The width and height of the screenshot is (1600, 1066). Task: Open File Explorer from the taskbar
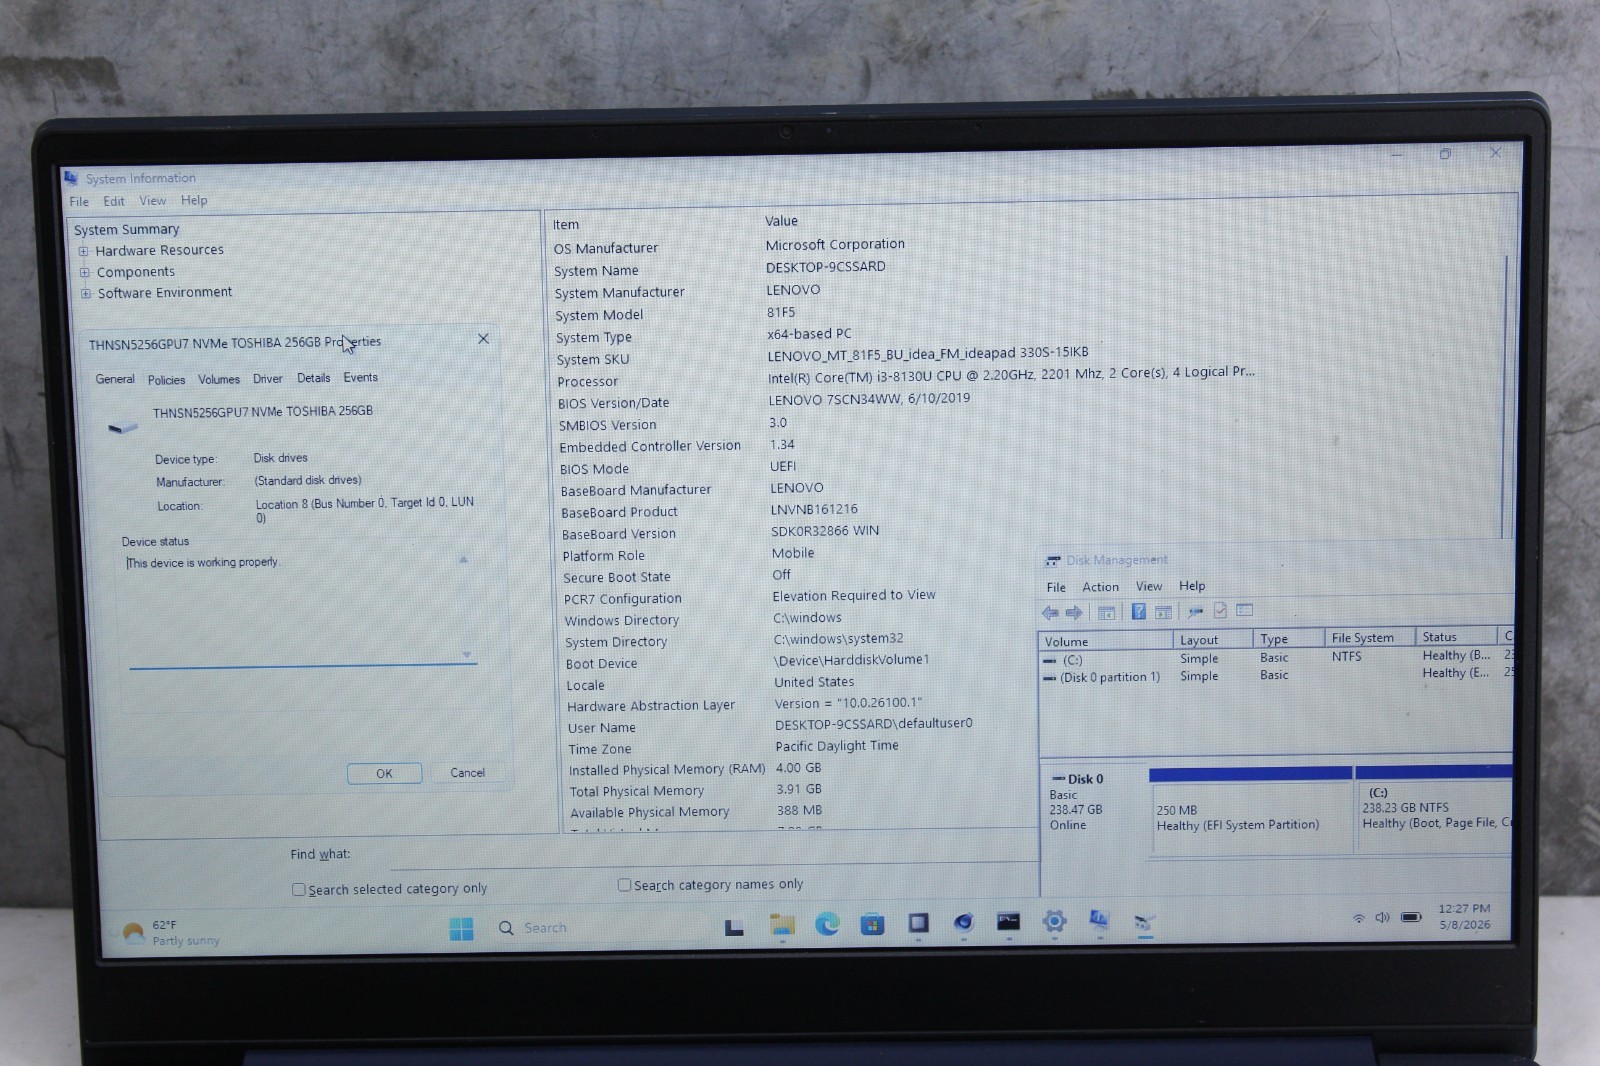[782, 925]
